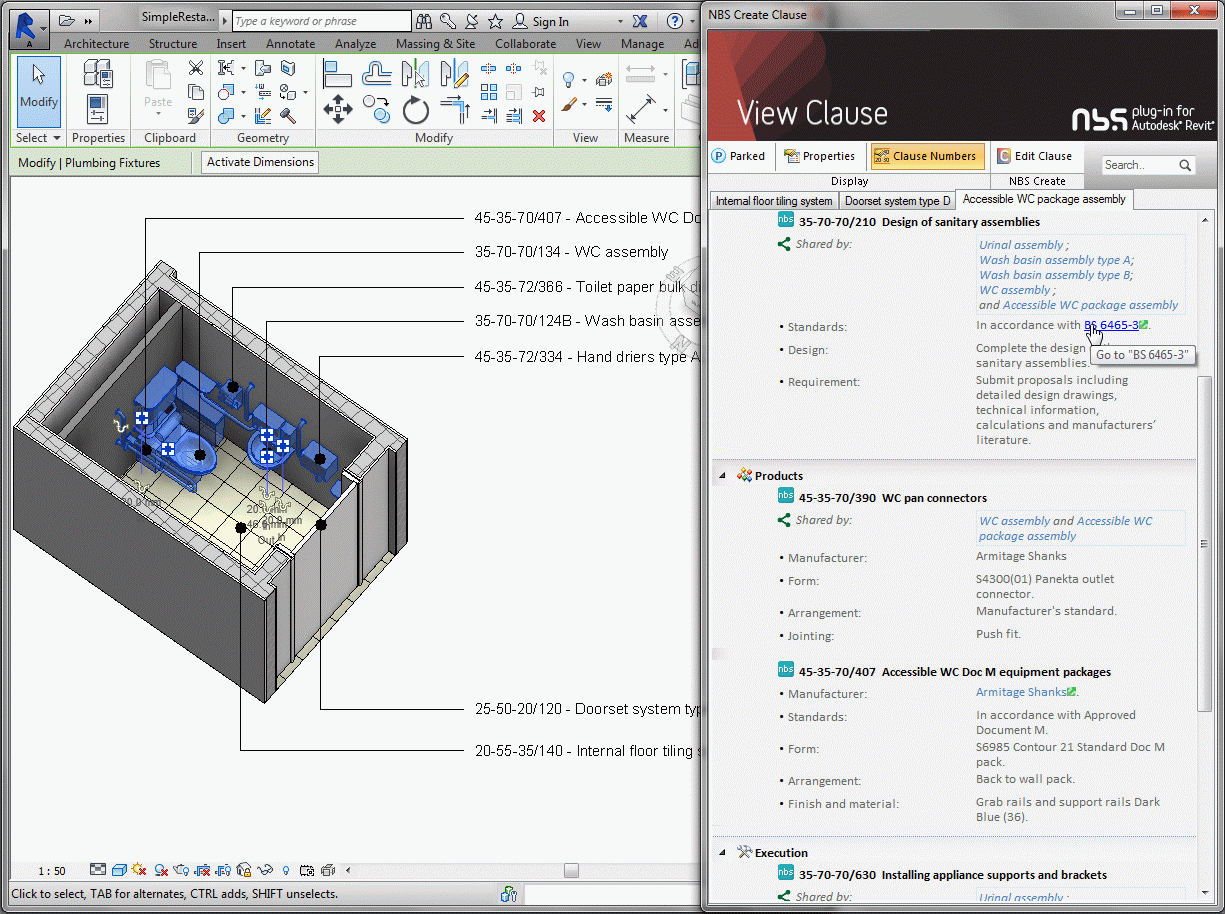Click the red Delete icon in ribbon
Image resolution: width=1225 pixels, height=914 pixels.
539,115
